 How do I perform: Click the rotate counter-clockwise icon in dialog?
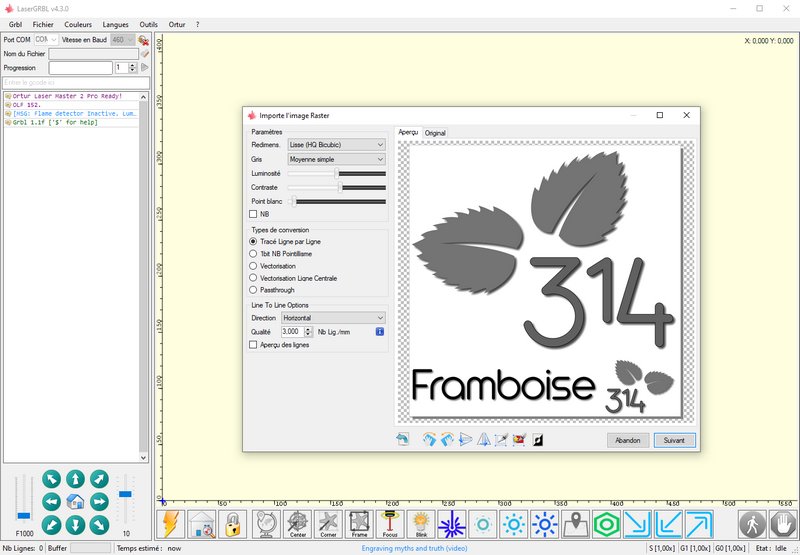point(447,439)
